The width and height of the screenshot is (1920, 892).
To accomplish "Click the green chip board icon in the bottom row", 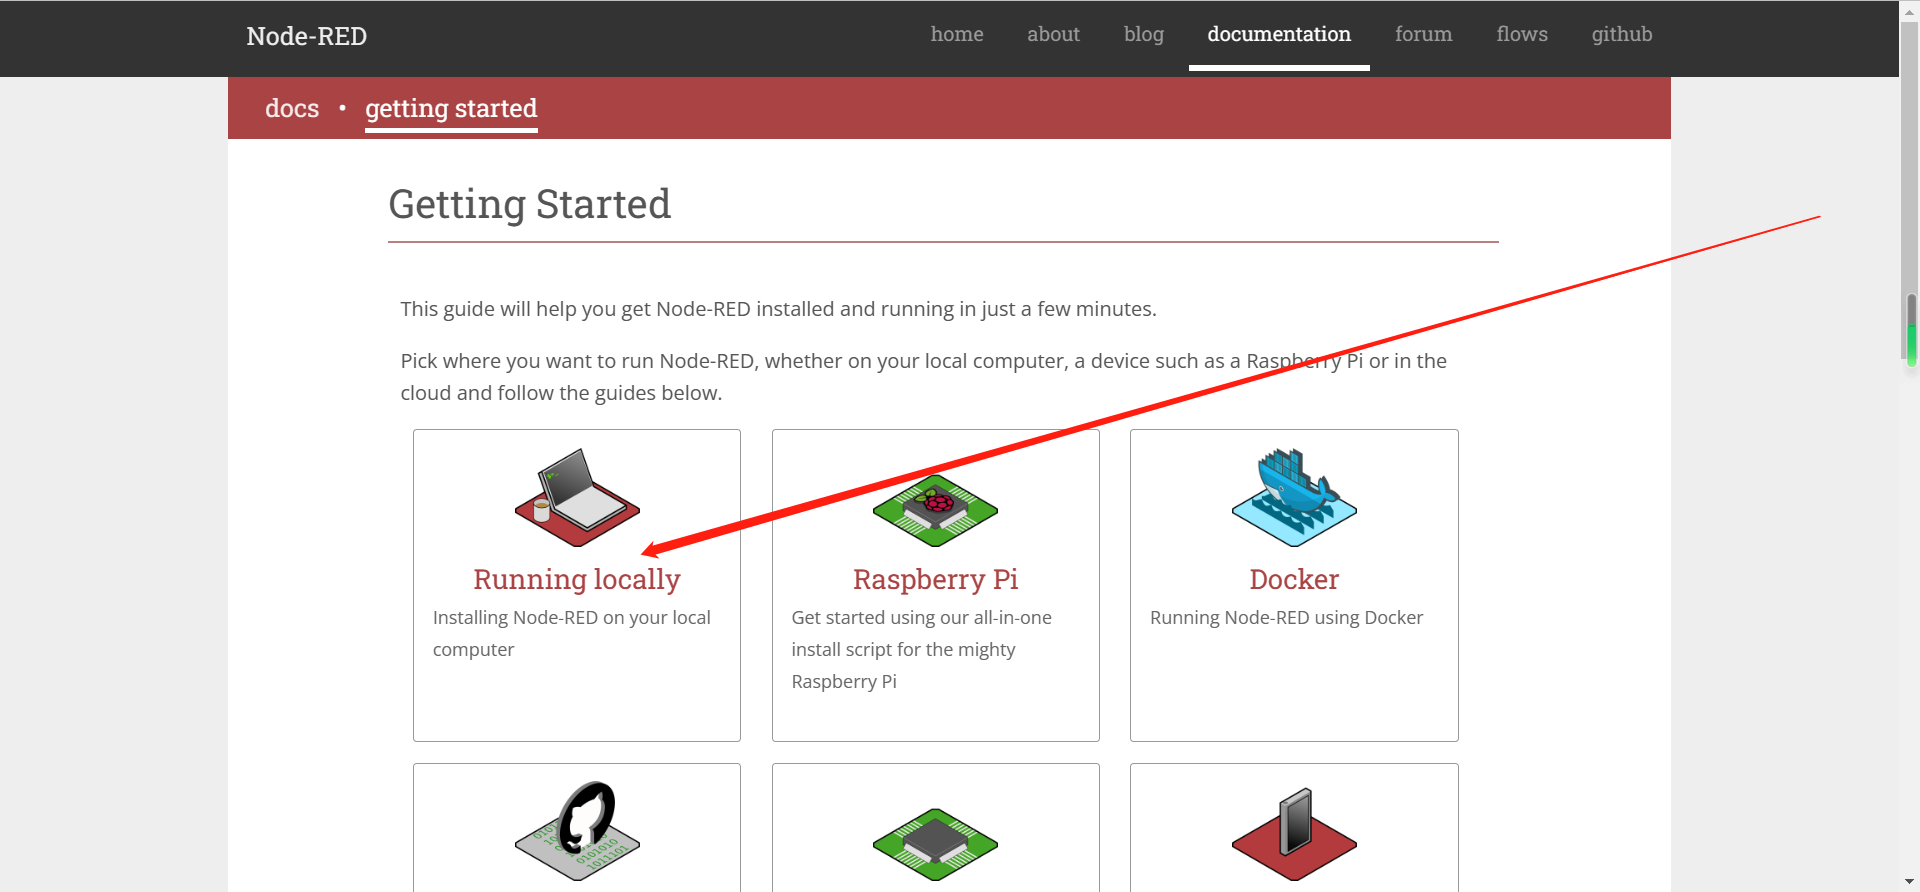I will click(935, 844).
